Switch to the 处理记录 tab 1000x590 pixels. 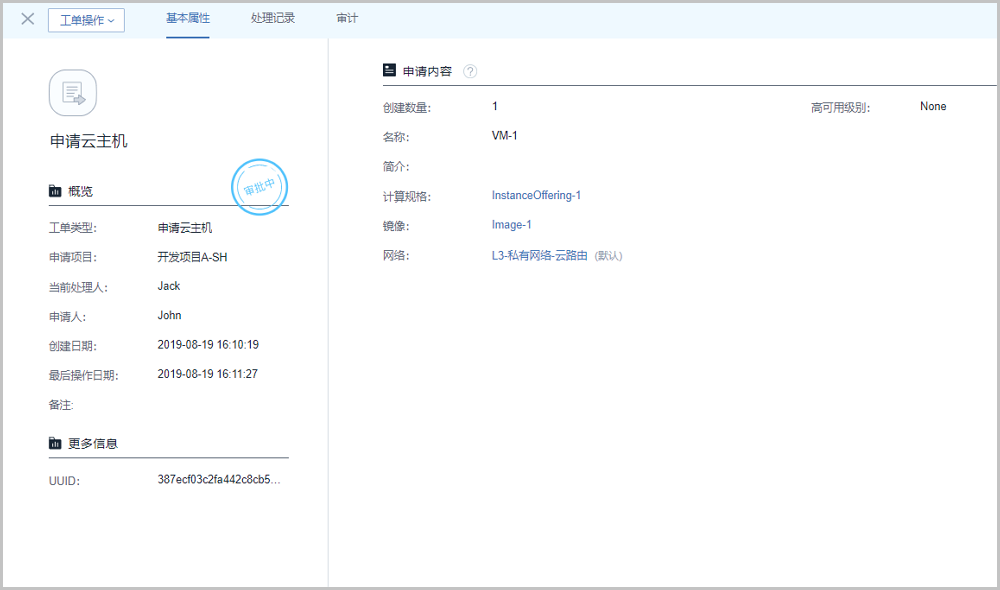(x=273, y=19)
